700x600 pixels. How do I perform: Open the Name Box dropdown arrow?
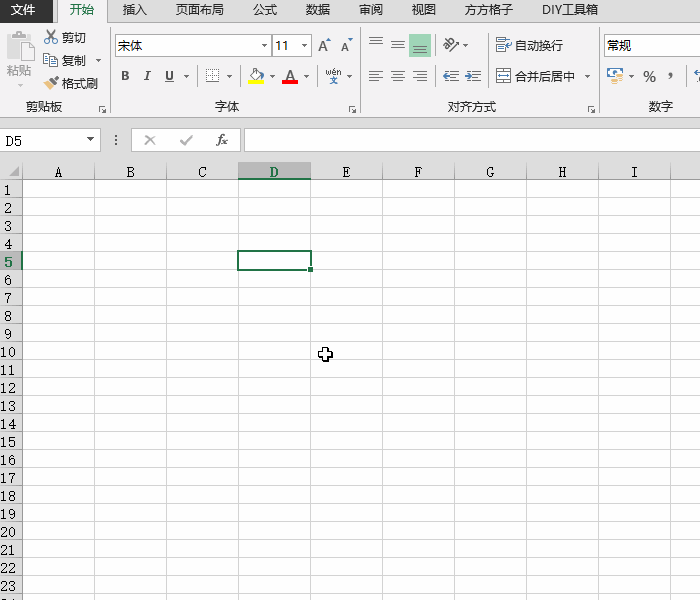[x=90, y=139]
